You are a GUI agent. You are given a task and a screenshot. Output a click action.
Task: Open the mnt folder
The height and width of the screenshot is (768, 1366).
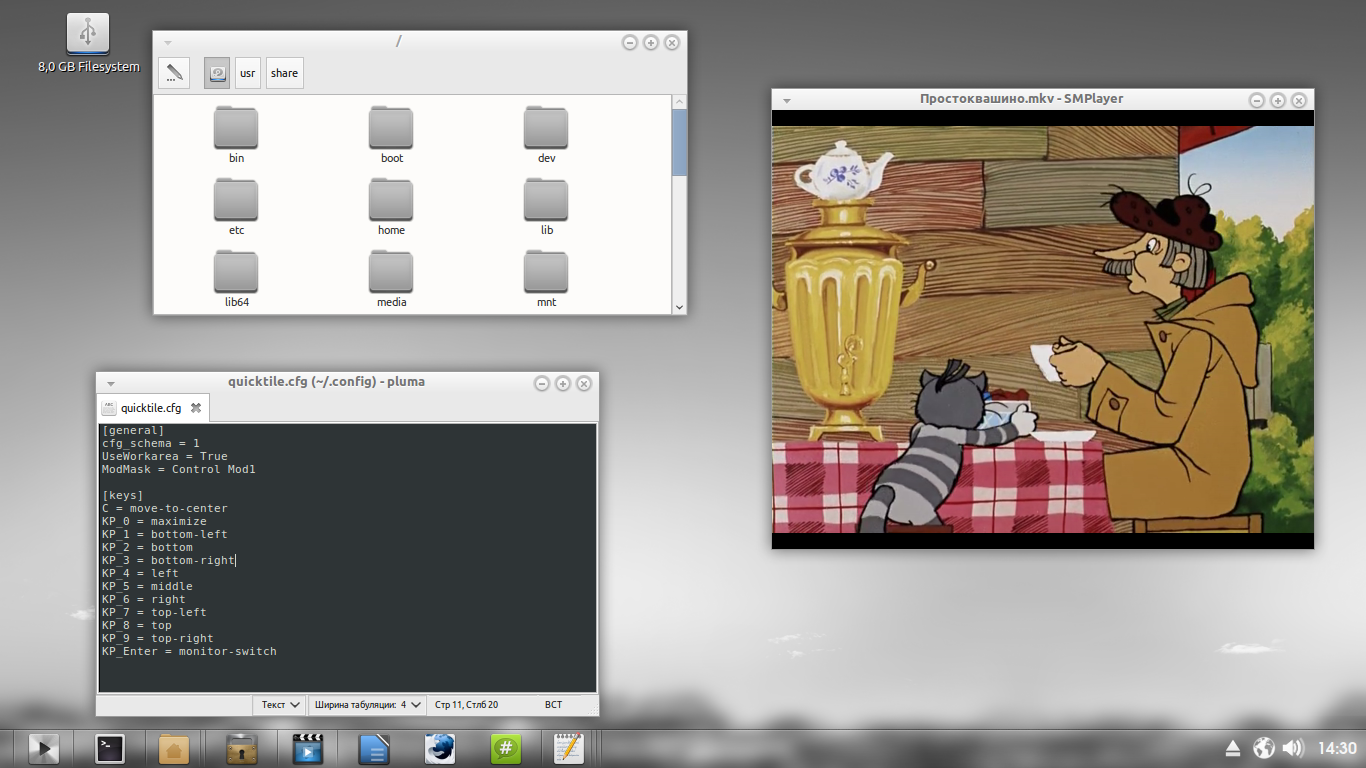[x=546, y=279]
